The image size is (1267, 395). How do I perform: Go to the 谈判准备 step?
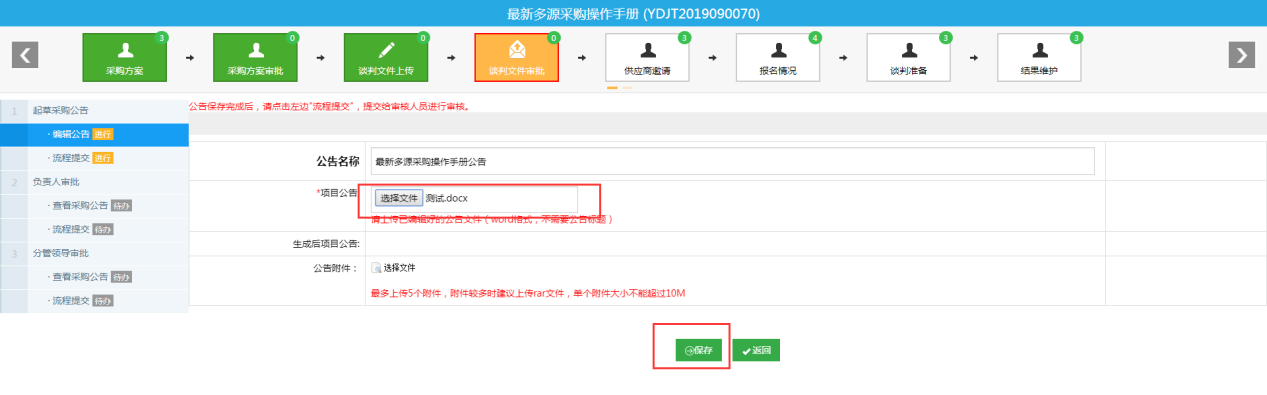pyautogui.click(x=908, y=57)
